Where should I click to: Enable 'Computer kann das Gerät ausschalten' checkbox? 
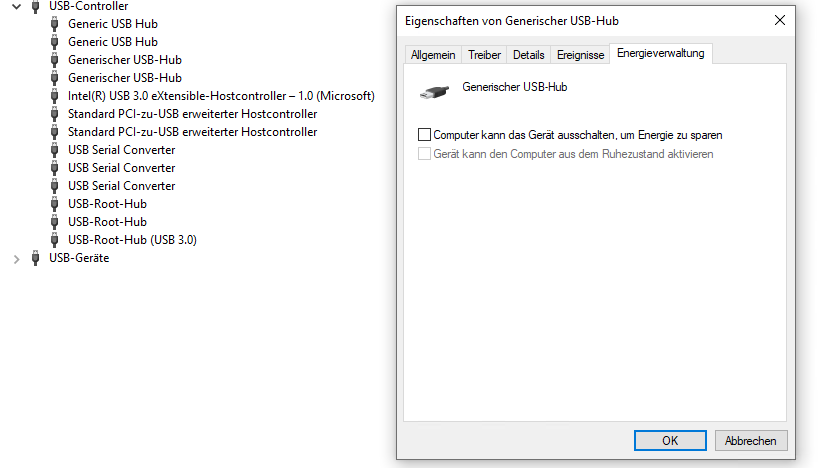(x=424, y=135)
